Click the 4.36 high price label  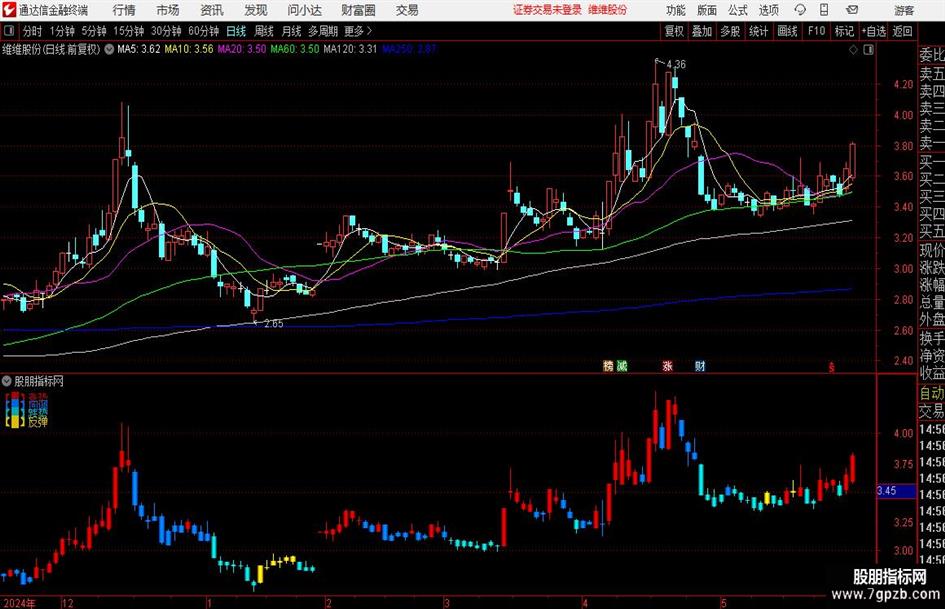pos(676,64)
